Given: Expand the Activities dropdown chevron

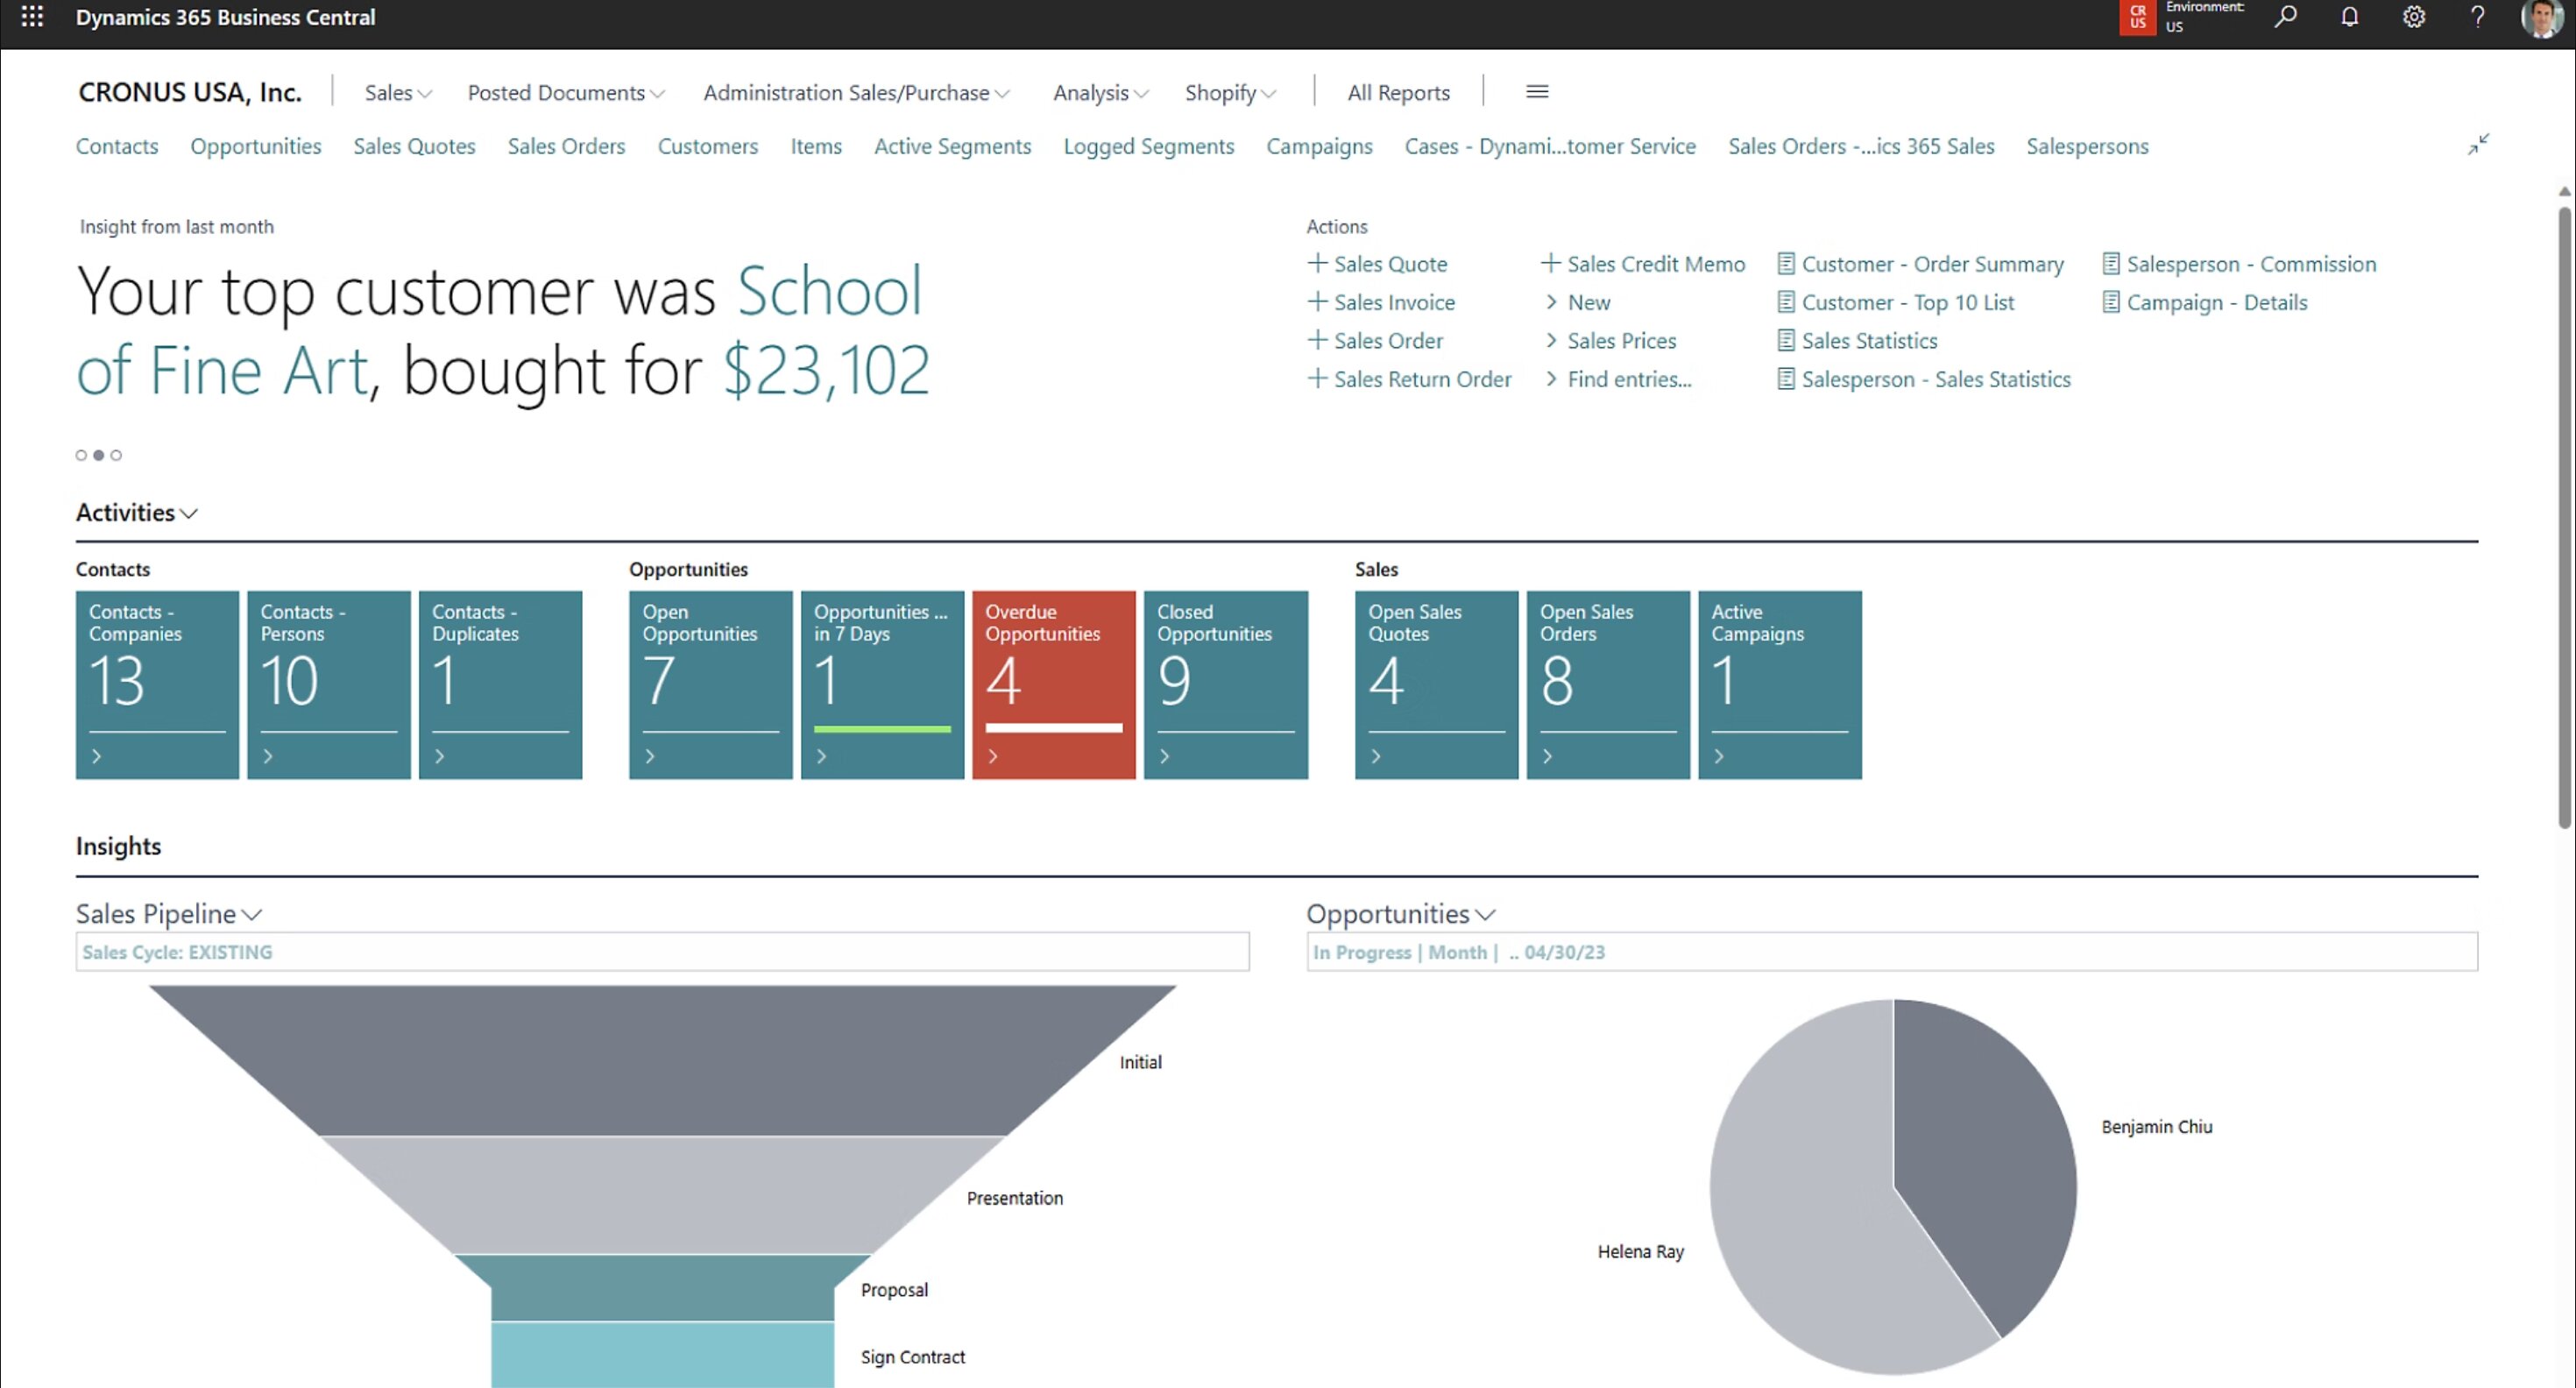Looking at the screenshot, I should coord(189,513).
